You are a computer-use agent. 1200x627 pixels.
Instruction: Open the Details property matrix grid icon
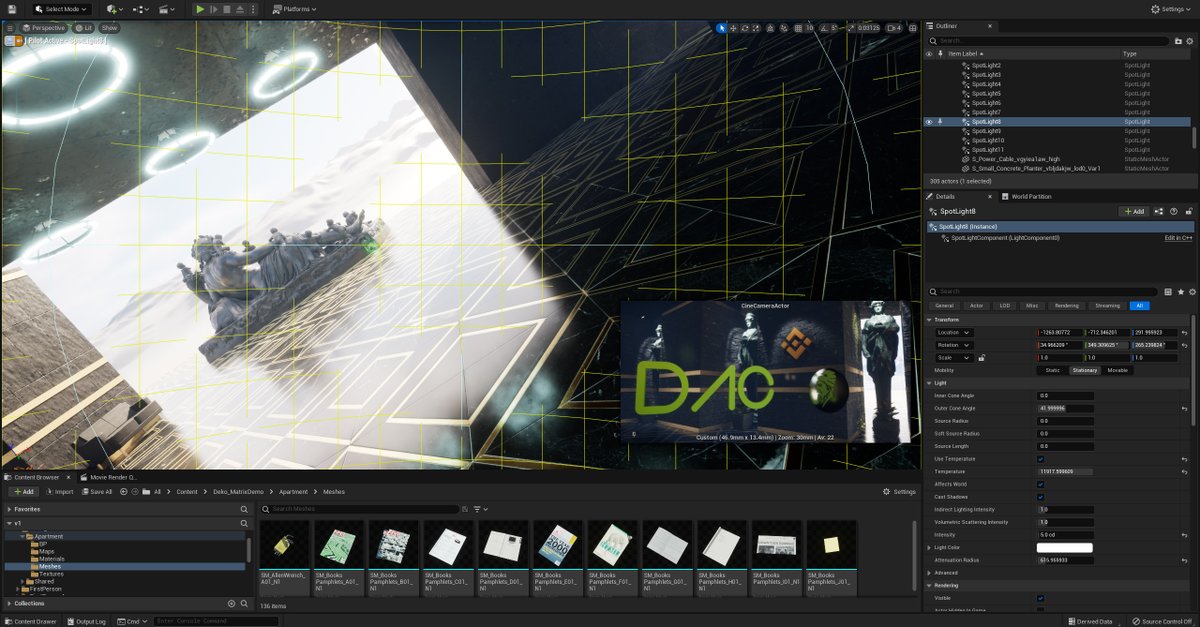point(1168,291)
